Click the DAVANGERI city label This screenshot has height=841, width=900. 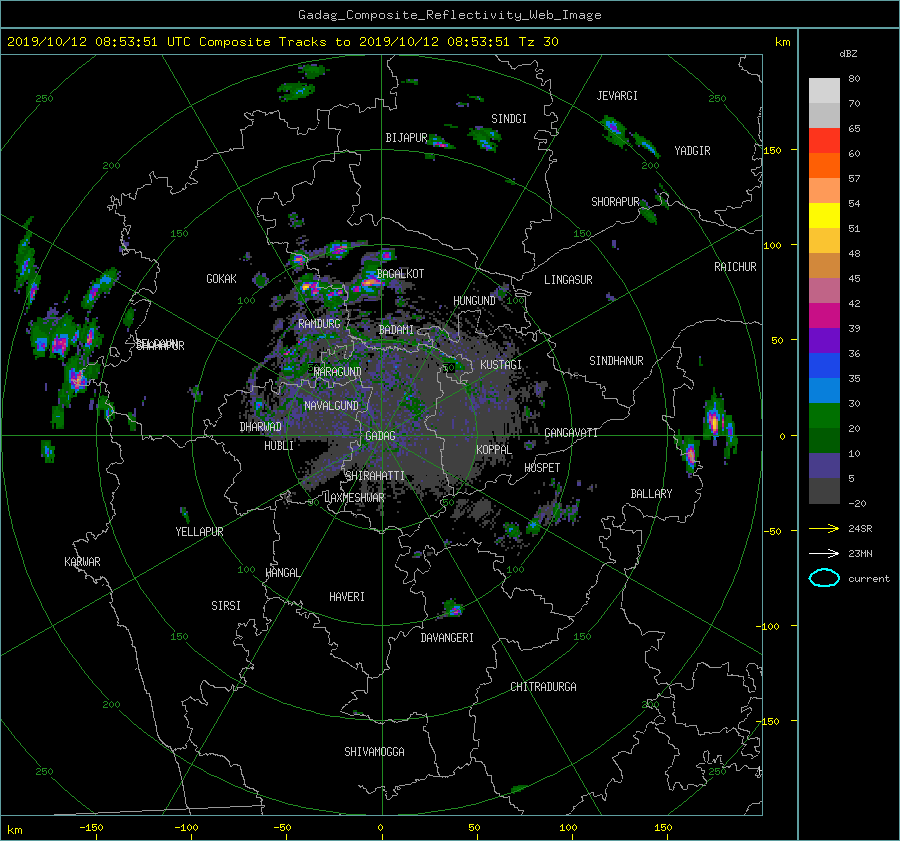pyautogui.click(x=447, y=638)
